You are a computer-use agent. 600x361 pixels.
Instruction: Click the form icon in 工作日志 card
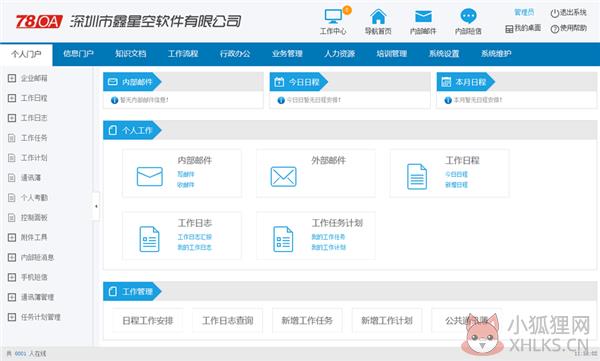(149, 239)
